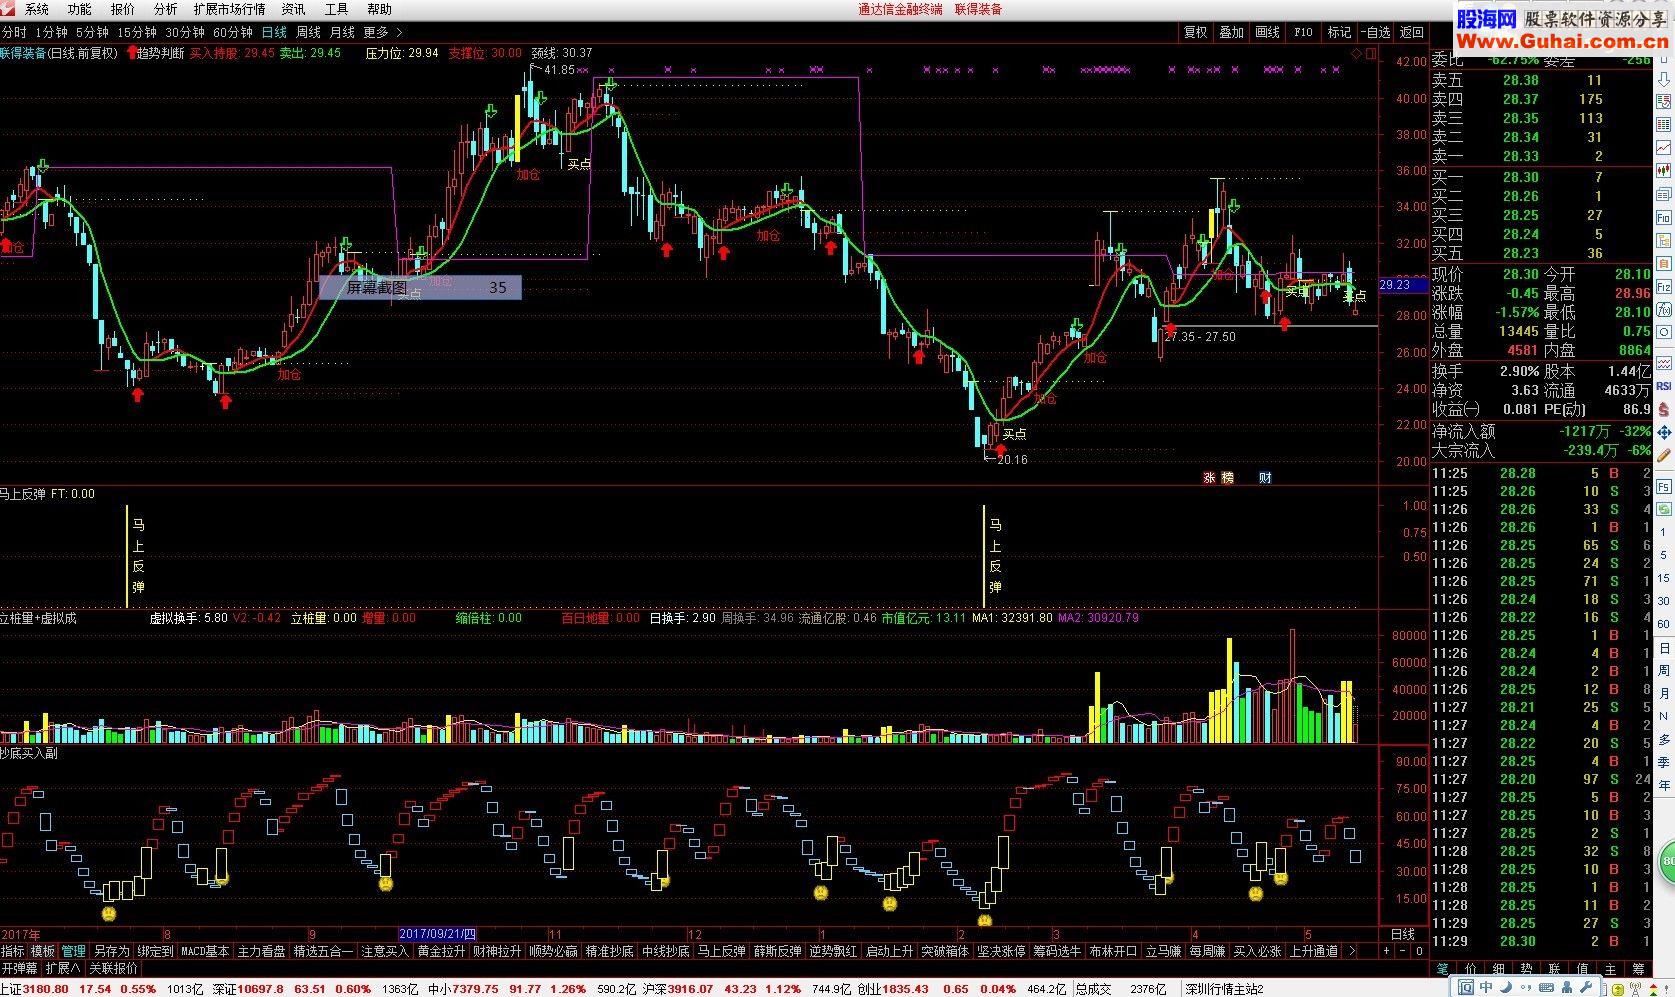Open the 分析 menu

click(165, 9)
